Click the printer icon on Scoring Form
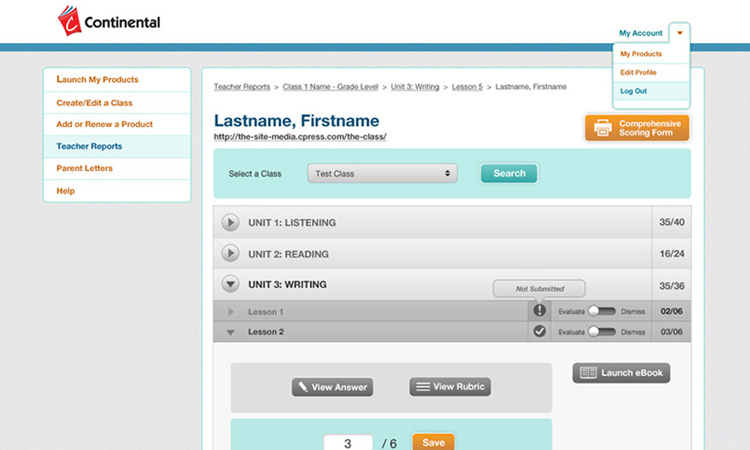 point(603,128)
